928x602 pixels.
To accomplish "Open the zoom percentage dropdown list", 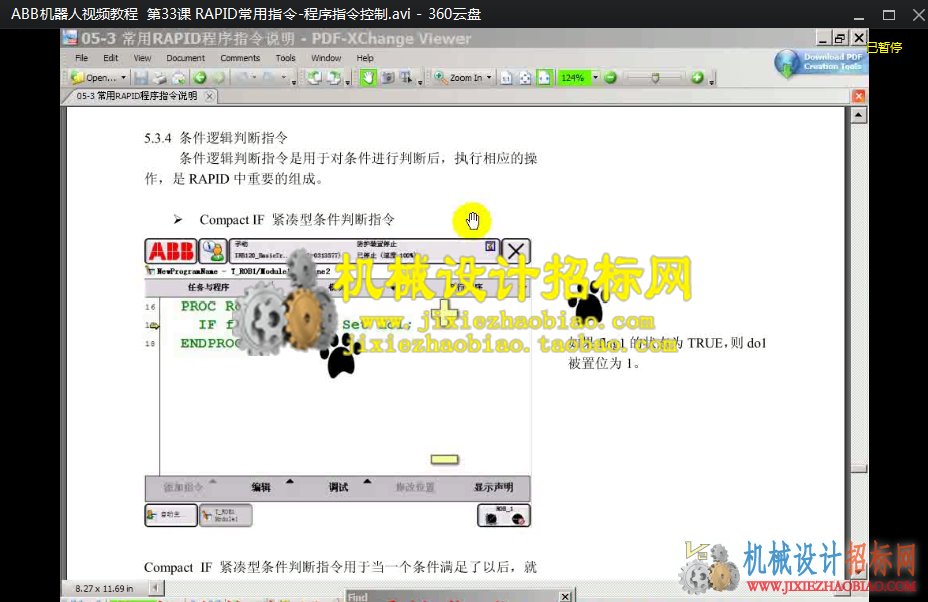I will click(x=595, y=78).
